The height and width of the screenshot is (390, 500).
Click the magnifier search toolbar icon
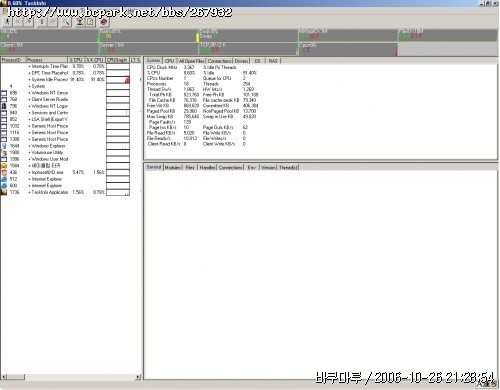66,22
